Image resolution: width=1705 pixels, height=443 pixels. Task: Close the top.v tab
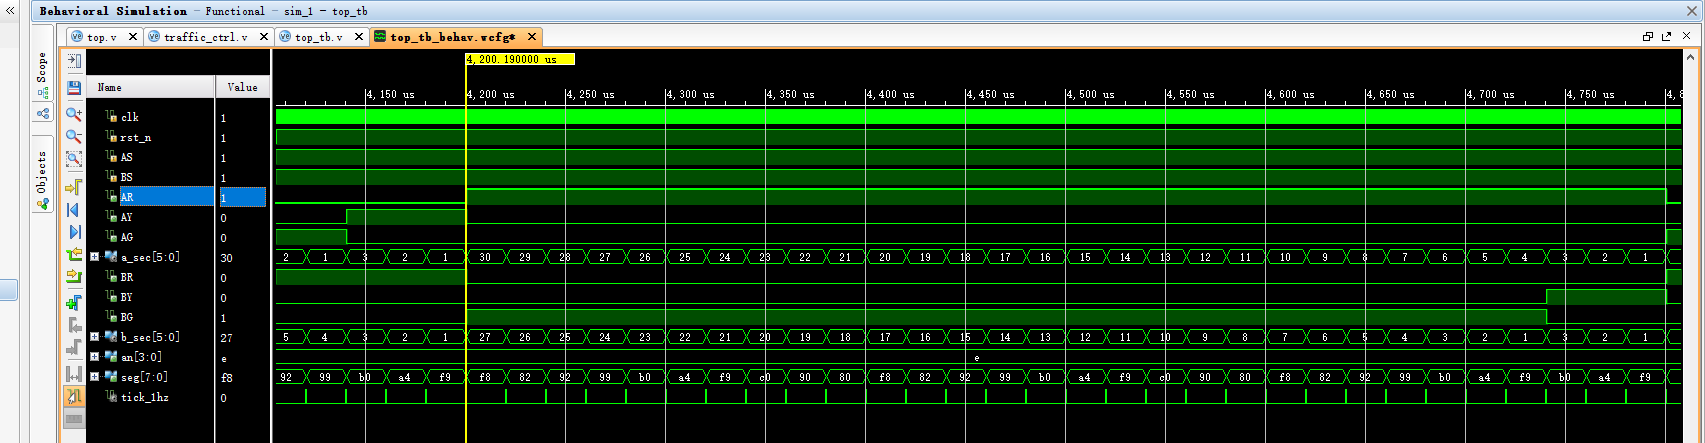tap(133, 37)
